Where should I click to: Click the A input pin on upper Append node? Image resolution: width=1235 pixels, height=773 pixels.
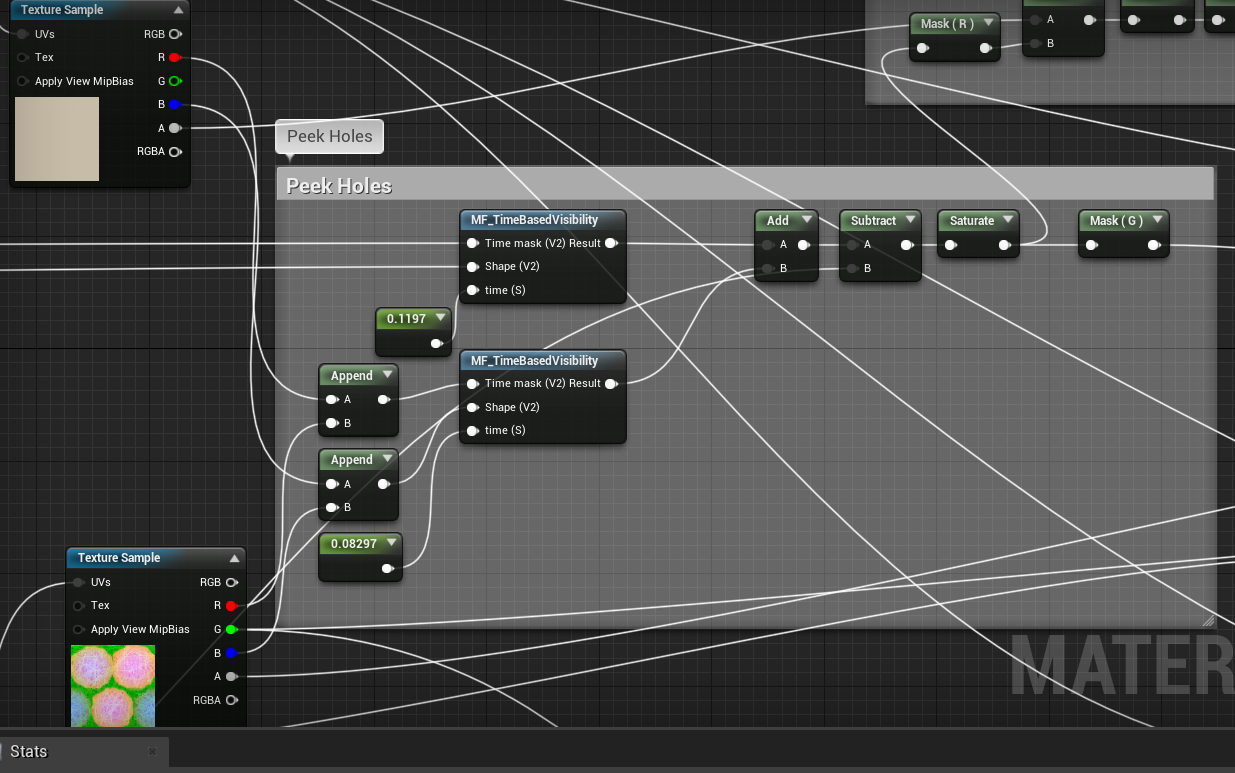331,400
